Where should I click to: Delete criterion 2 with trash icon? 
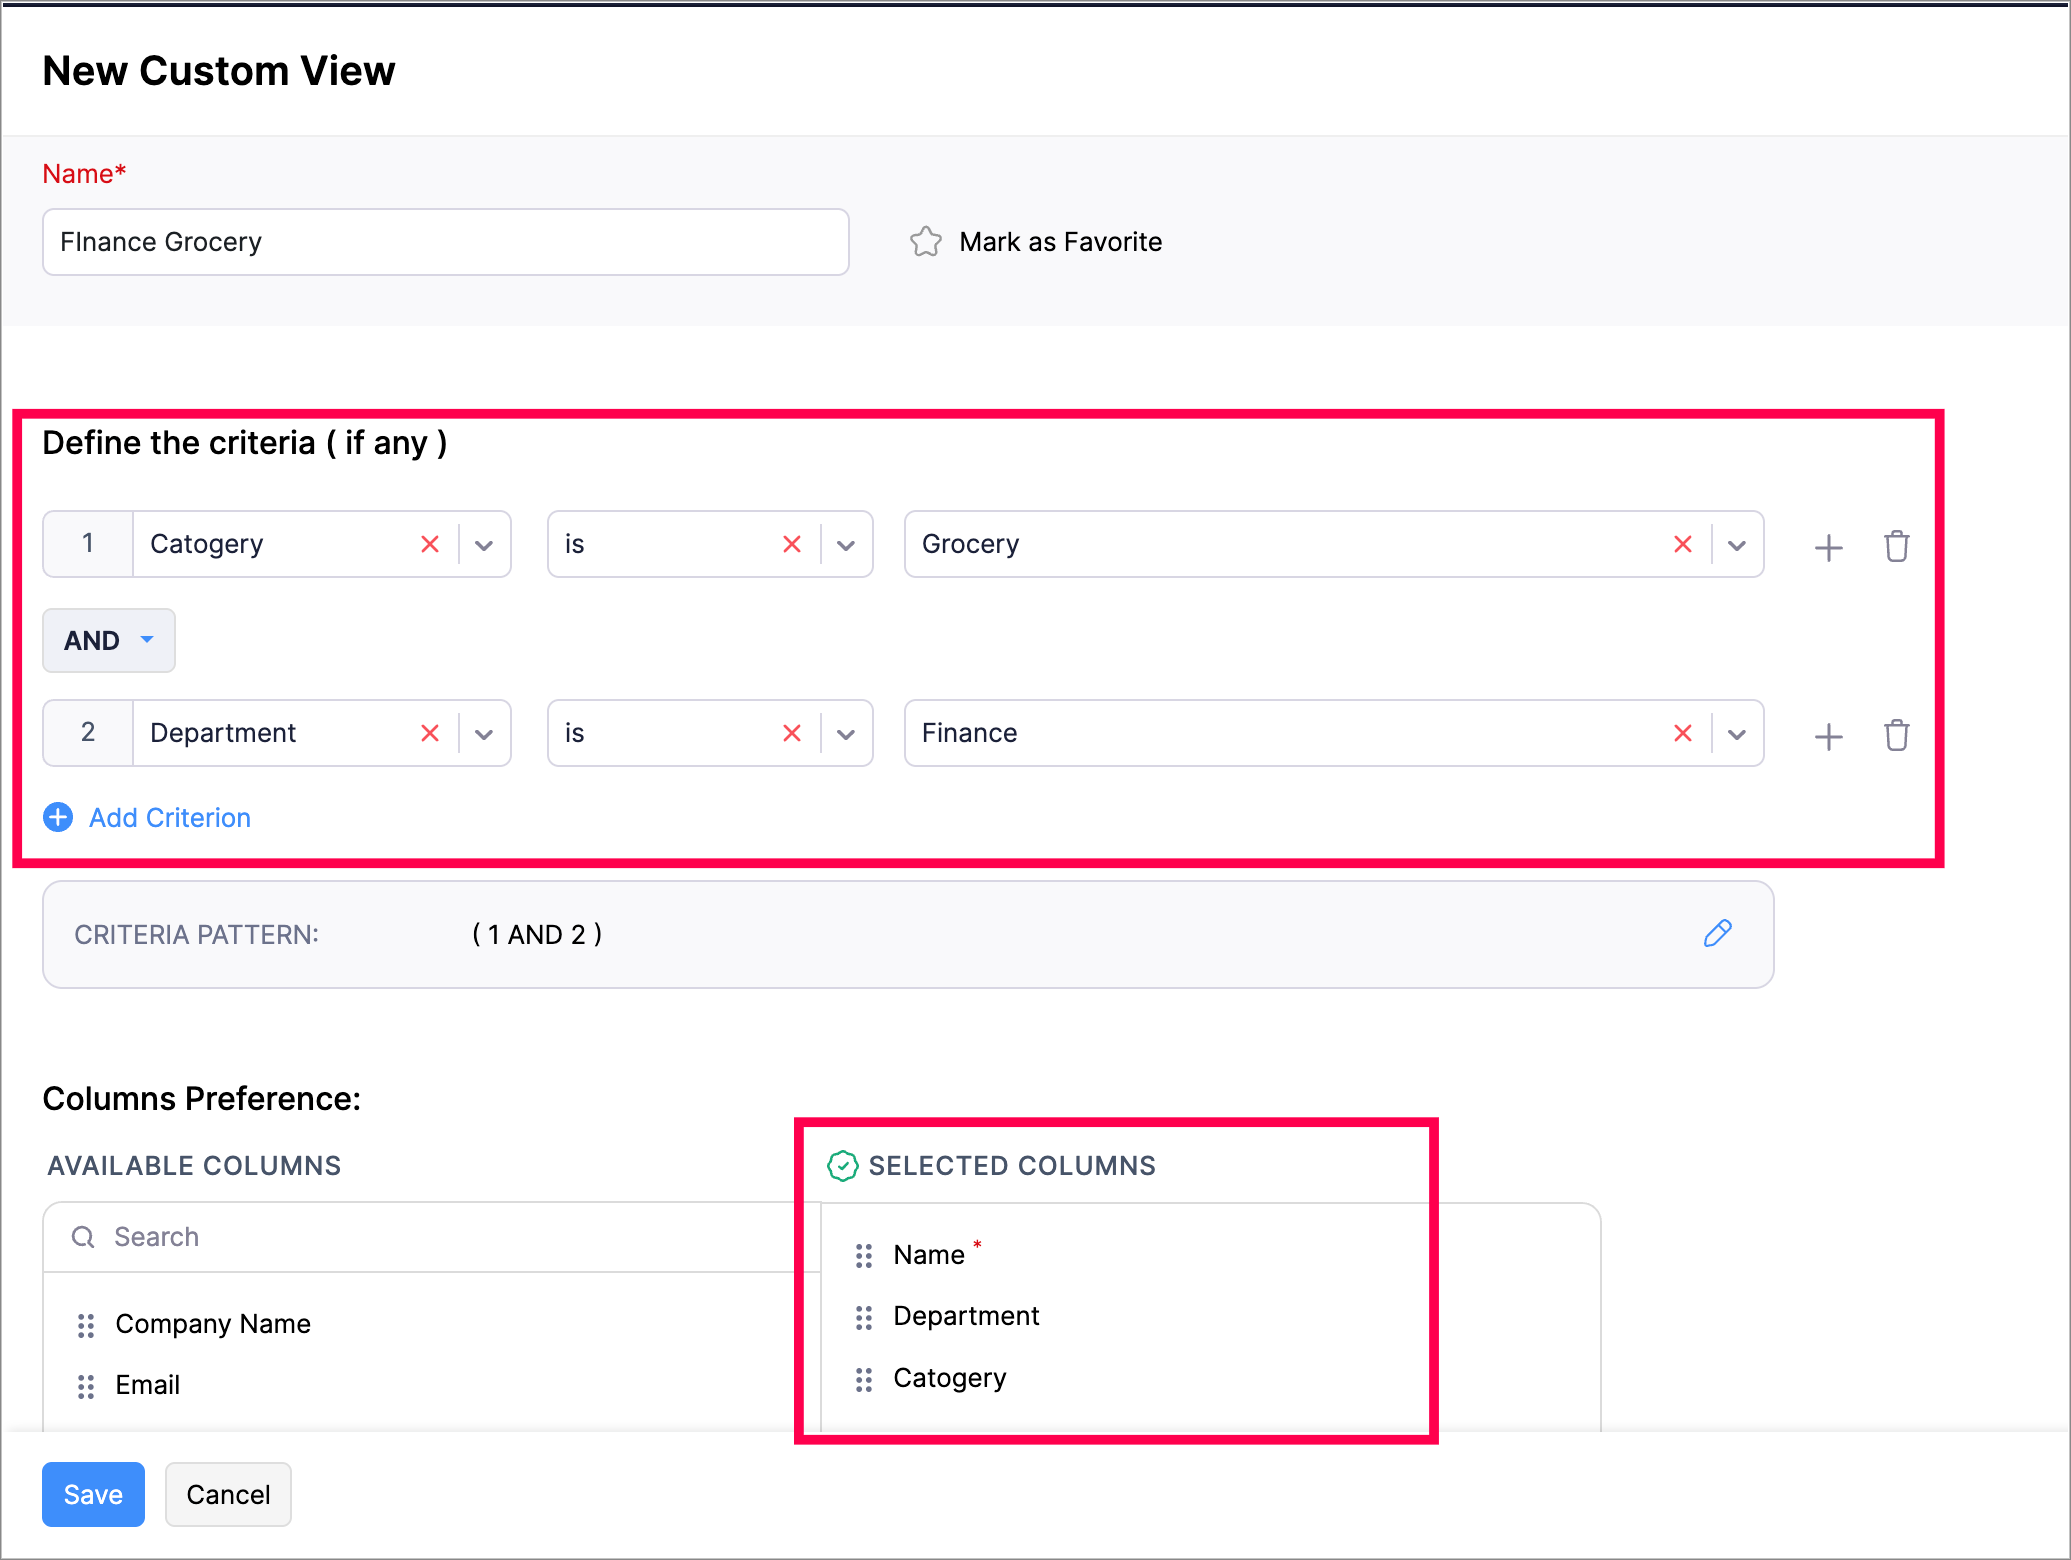click(x=1896, y=735)
